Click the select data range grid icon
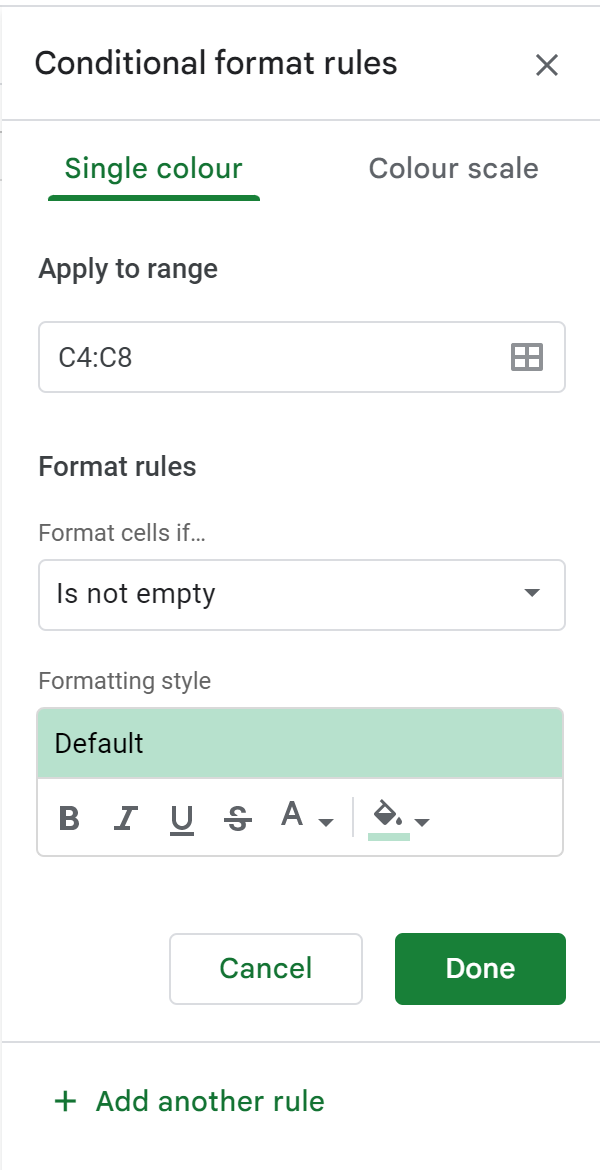Viewport: 600px width, 1170px height. click(529, 357)
